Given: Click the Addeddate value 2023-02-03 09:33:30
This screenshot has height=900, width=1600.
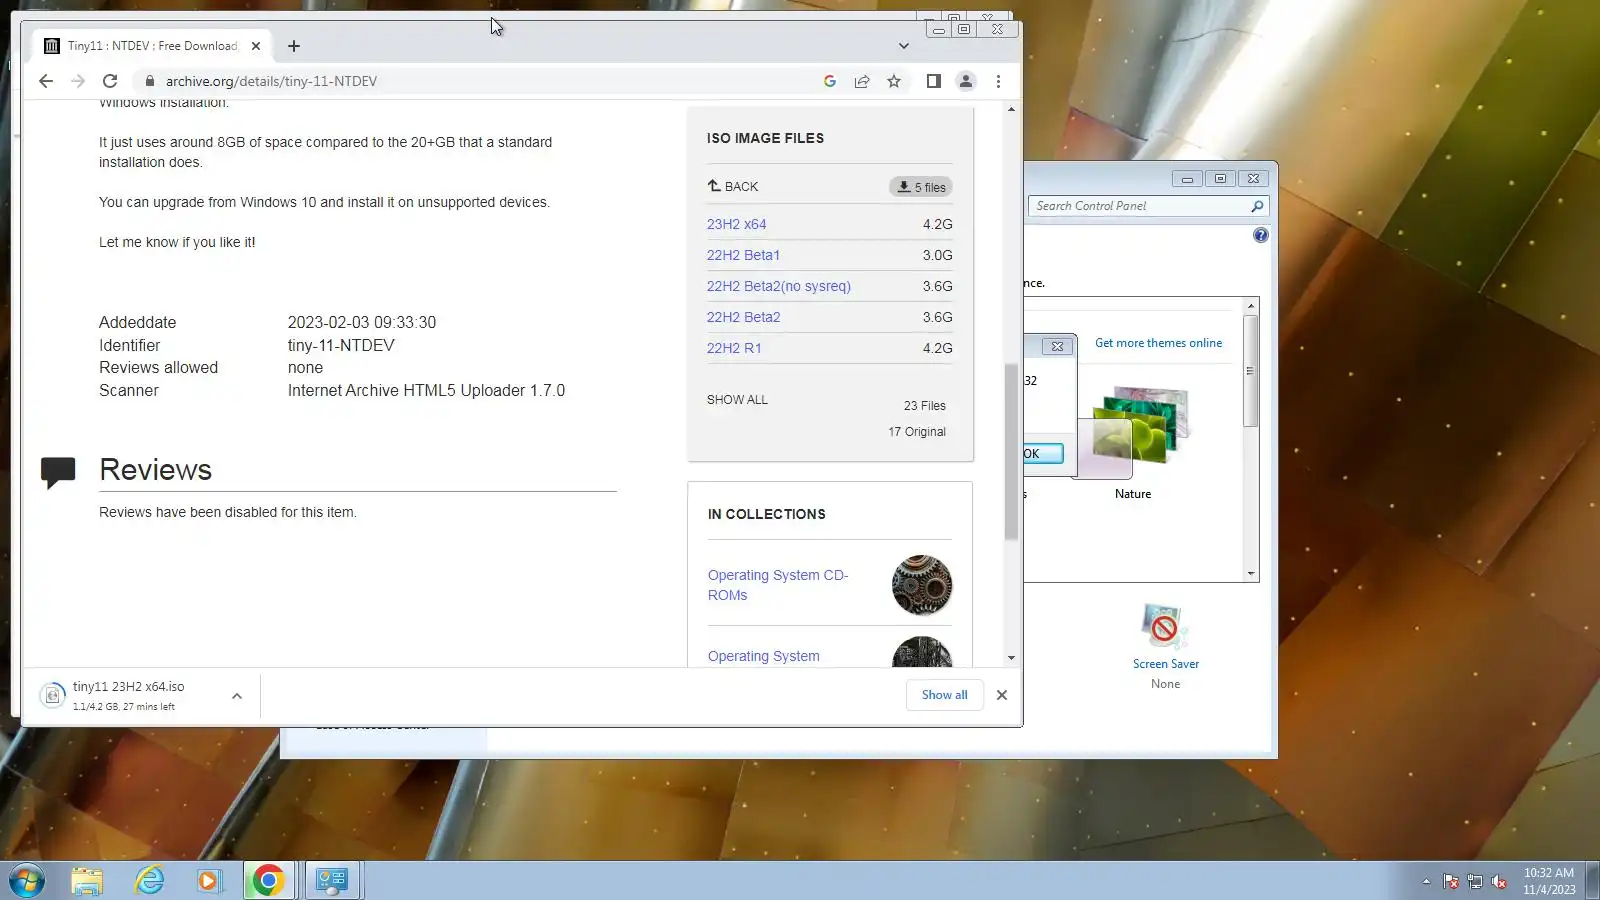Looking at the screenshot, I should point(362,322).
